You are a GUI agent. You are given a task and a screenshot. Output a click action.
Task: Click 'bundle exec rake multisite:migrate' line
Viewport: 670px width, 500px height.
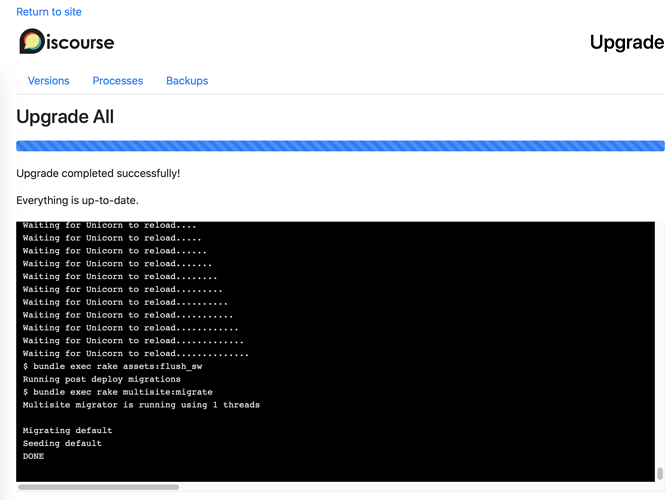pyautogui.click(x=118, y=392)
